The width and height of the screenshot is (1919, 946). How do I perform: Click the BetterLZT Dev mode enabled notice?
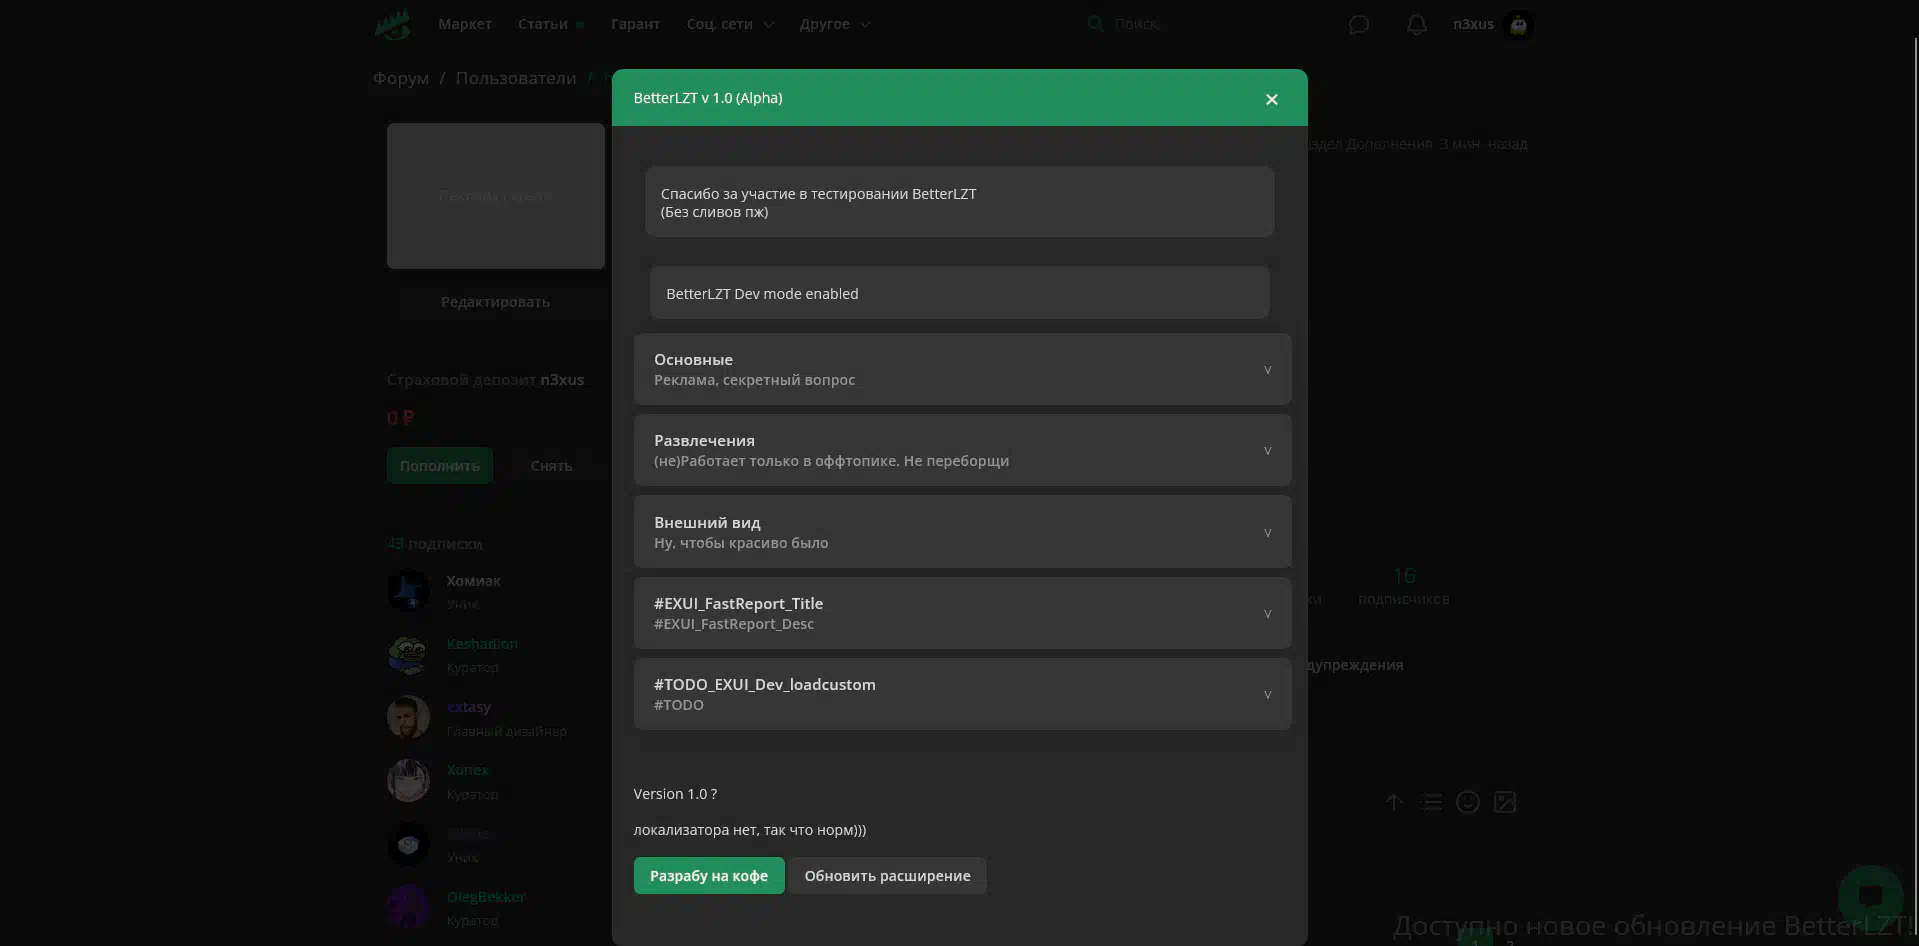pyautogui.click(x=960, y=293)
